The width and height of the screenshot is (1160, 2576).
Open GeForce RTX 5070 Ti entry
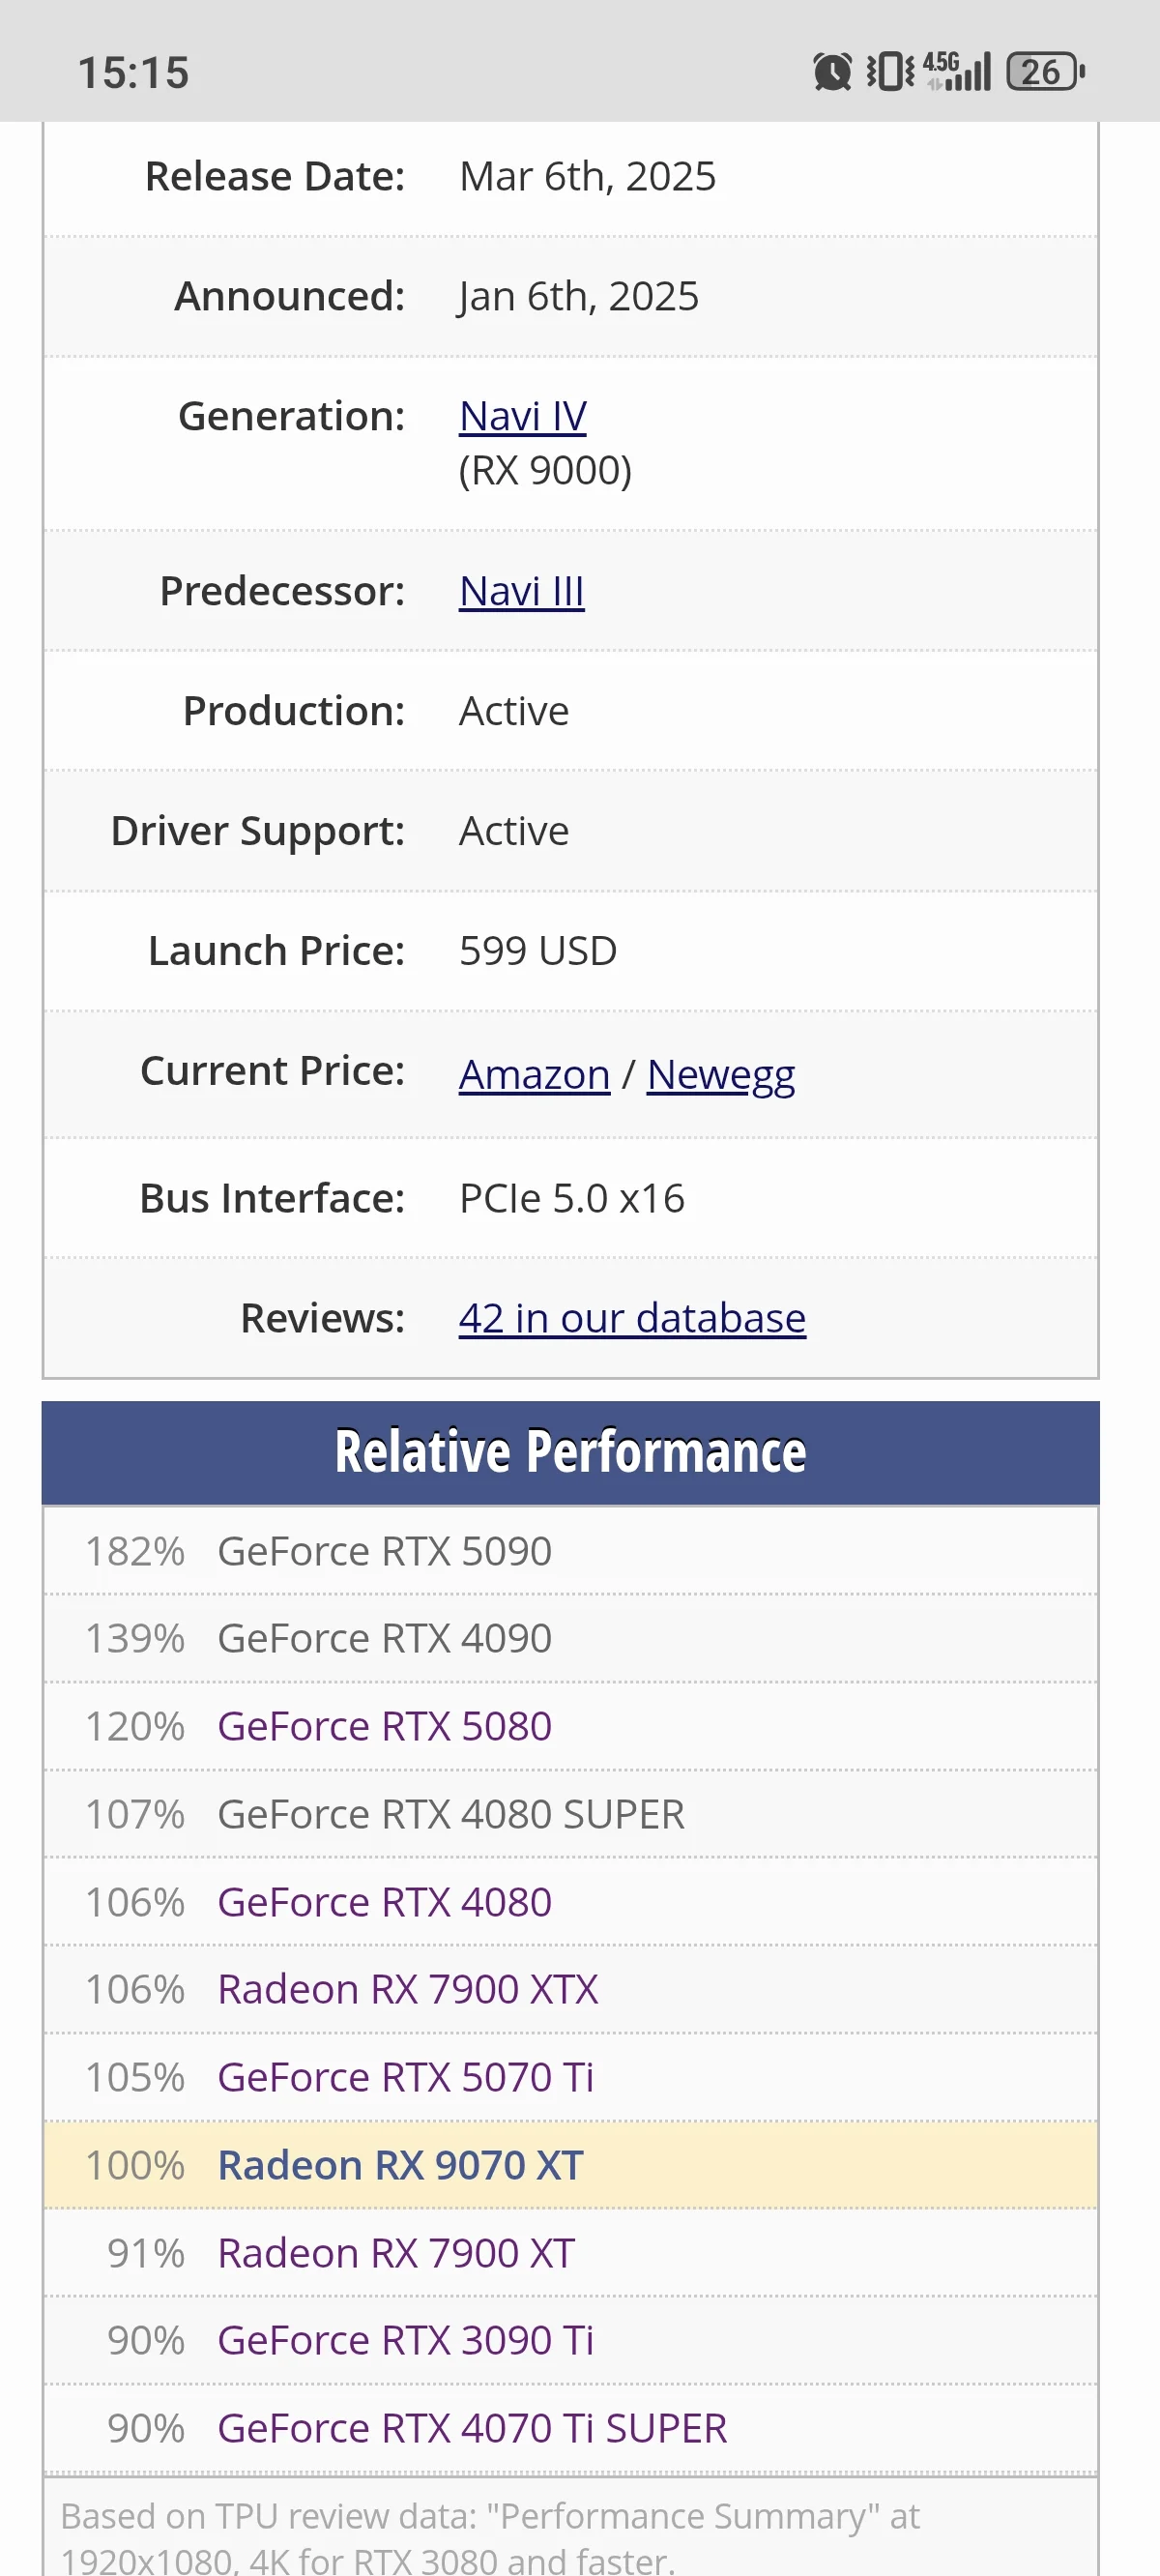[405, 2077]
